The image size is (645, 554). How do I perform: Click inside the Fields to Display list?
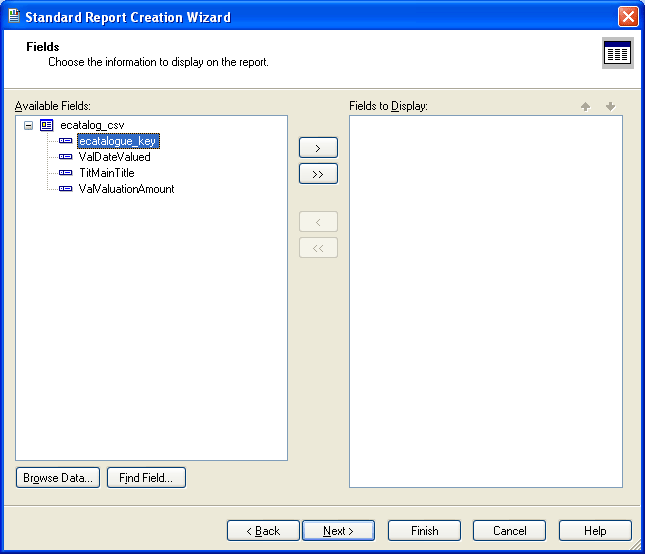coord(485,300)
